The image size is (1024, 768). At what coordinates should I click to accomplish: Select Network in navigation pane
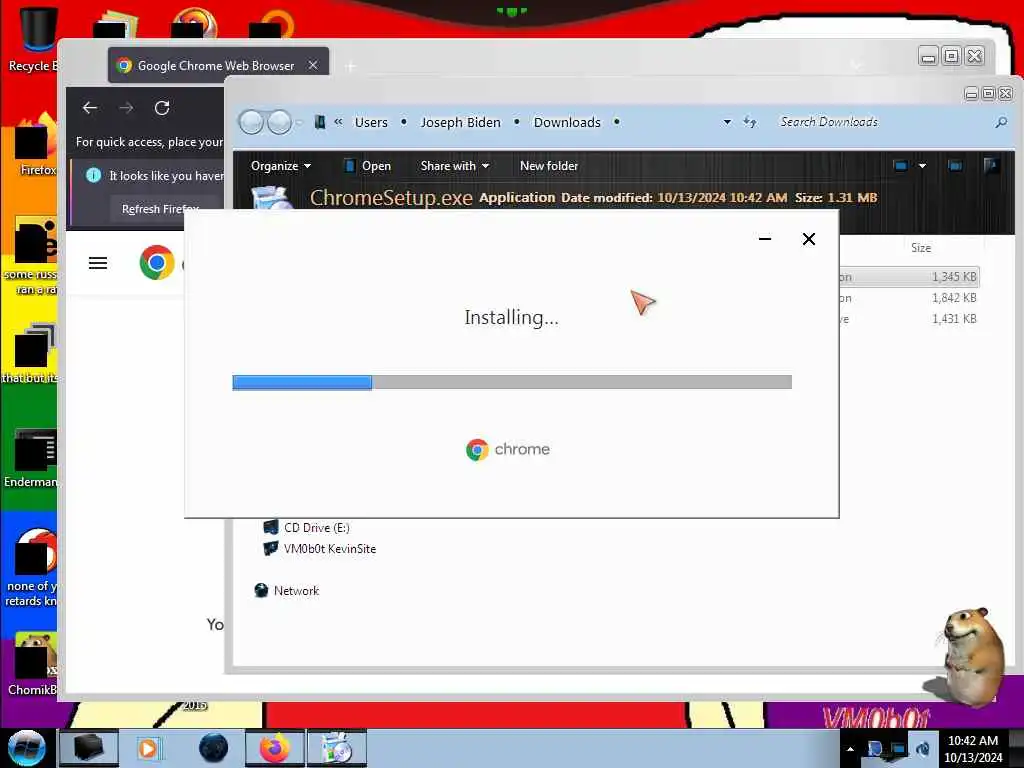[x=287, y=590]
